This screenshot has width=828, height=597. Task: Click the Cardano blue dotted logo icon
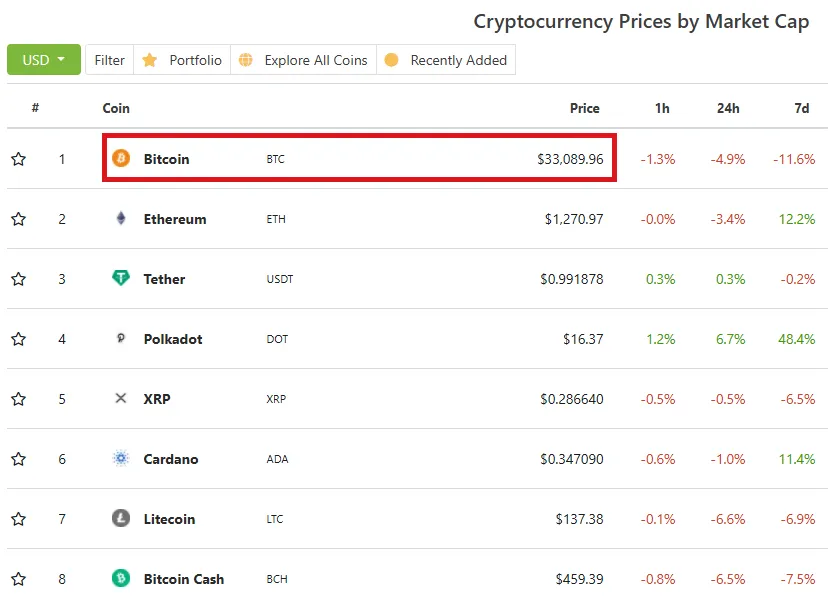coord(121,458)
